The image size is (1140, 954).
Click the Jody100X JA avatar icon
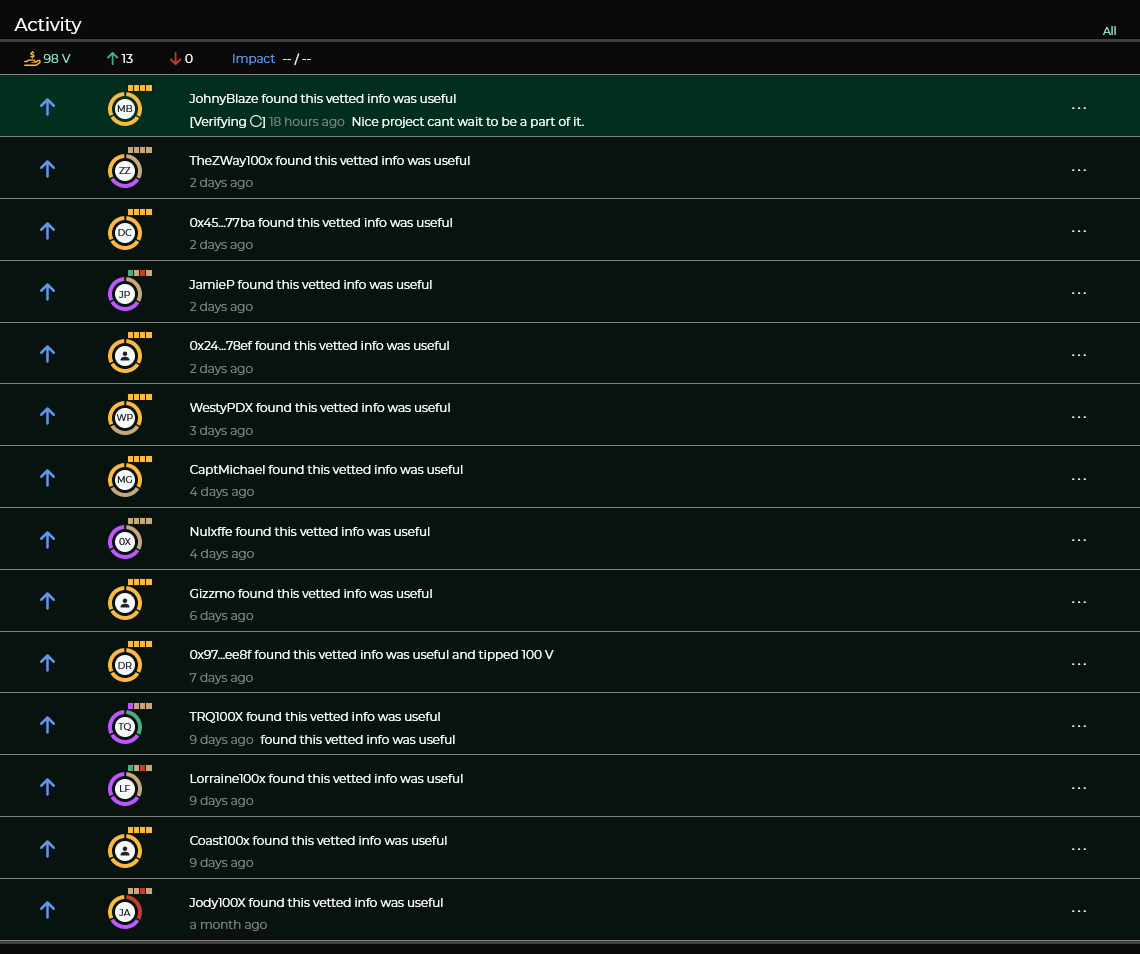pyautogui.click(x=125, y=912)
